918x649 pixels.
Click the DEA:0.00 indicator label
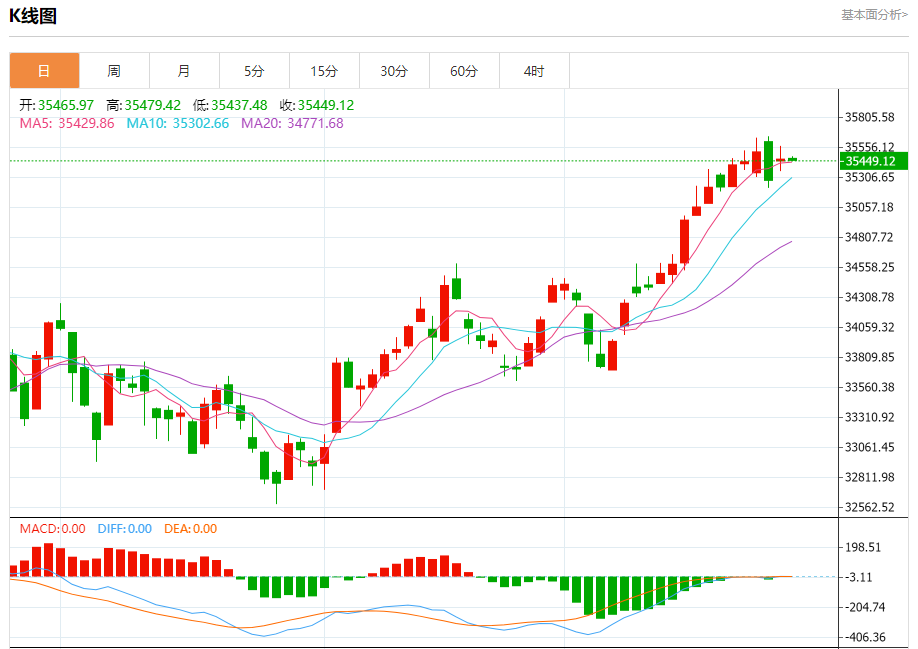(190, 529)
